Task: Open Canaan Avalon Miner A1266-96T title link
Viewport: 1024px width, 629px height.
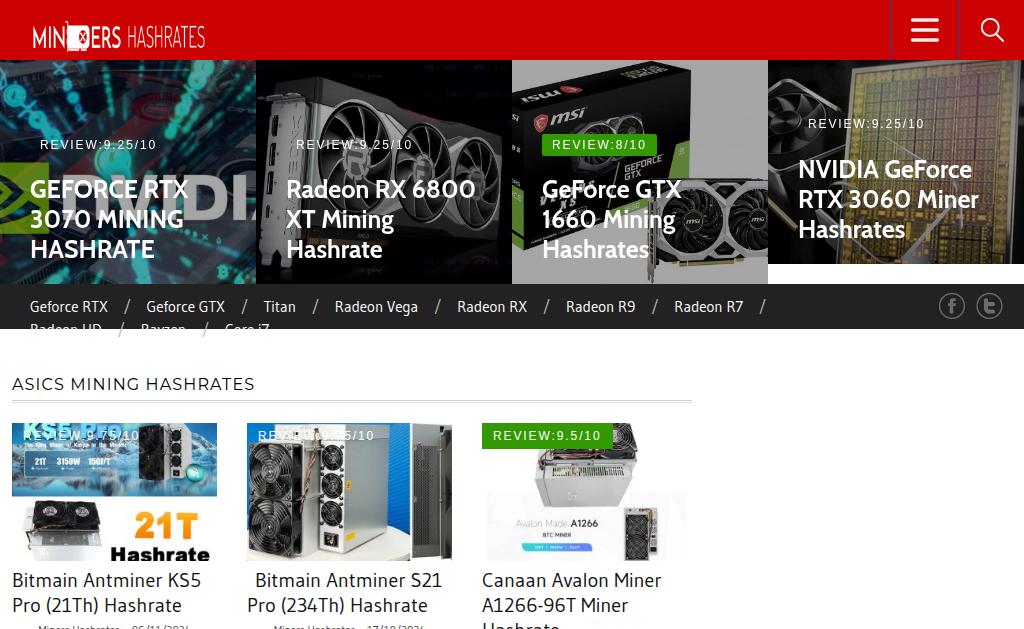Action: point(571,601)
